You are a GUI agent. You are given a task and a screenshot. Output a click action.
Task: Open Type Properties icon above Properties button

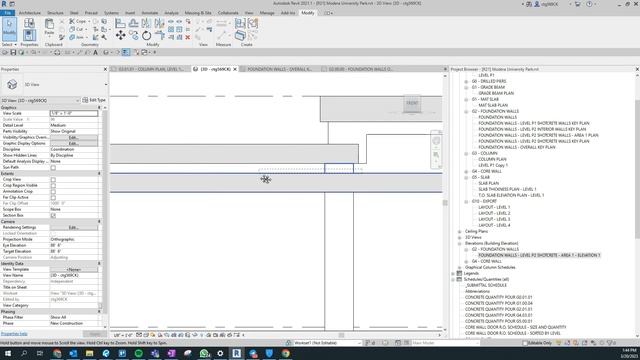coord(29,23)
